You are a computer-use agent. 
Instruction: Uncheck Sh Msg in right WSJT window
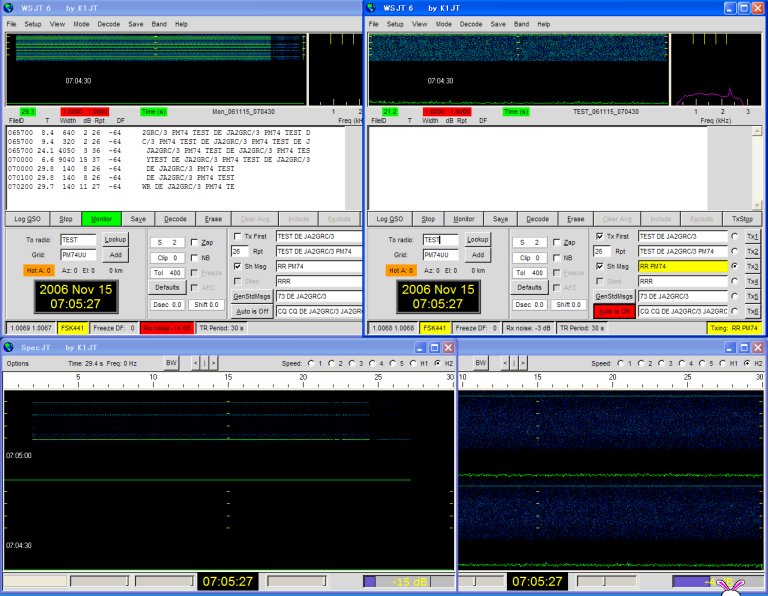[x=600, y=266]
